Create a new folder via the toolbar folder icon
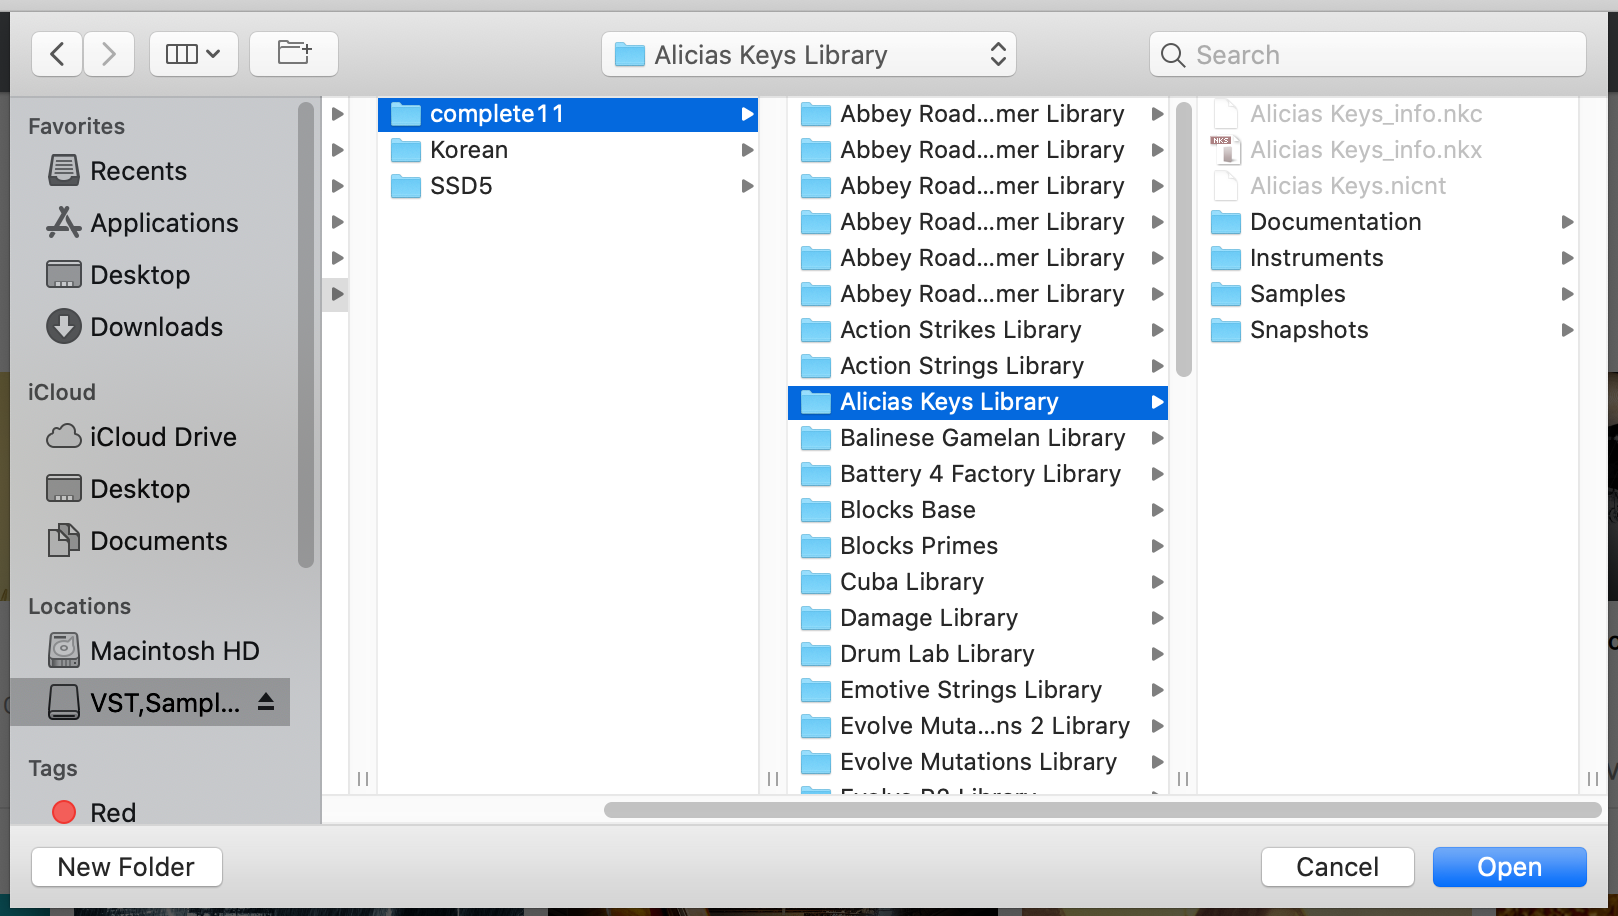1618x916 pixels. click(294, 54)
